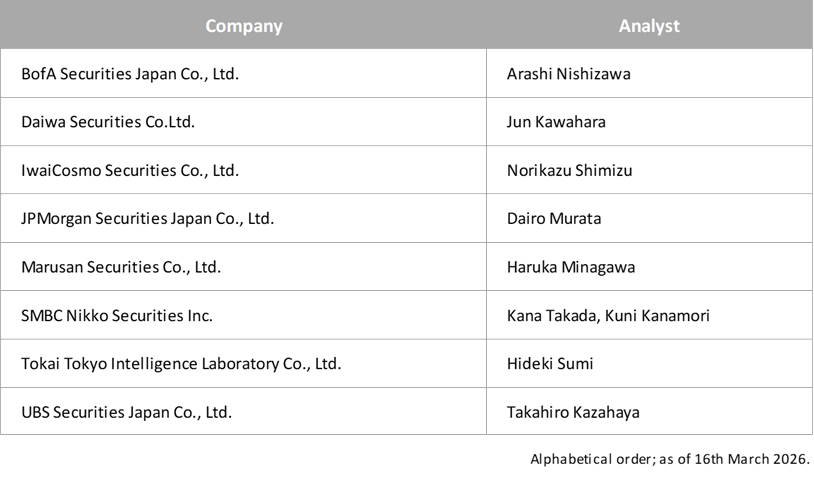The height and width of the screenshot is (483, 814).
Task: Select UBS Securities Japan Co., Ltd. cell
Action: (x=126, y=411)
